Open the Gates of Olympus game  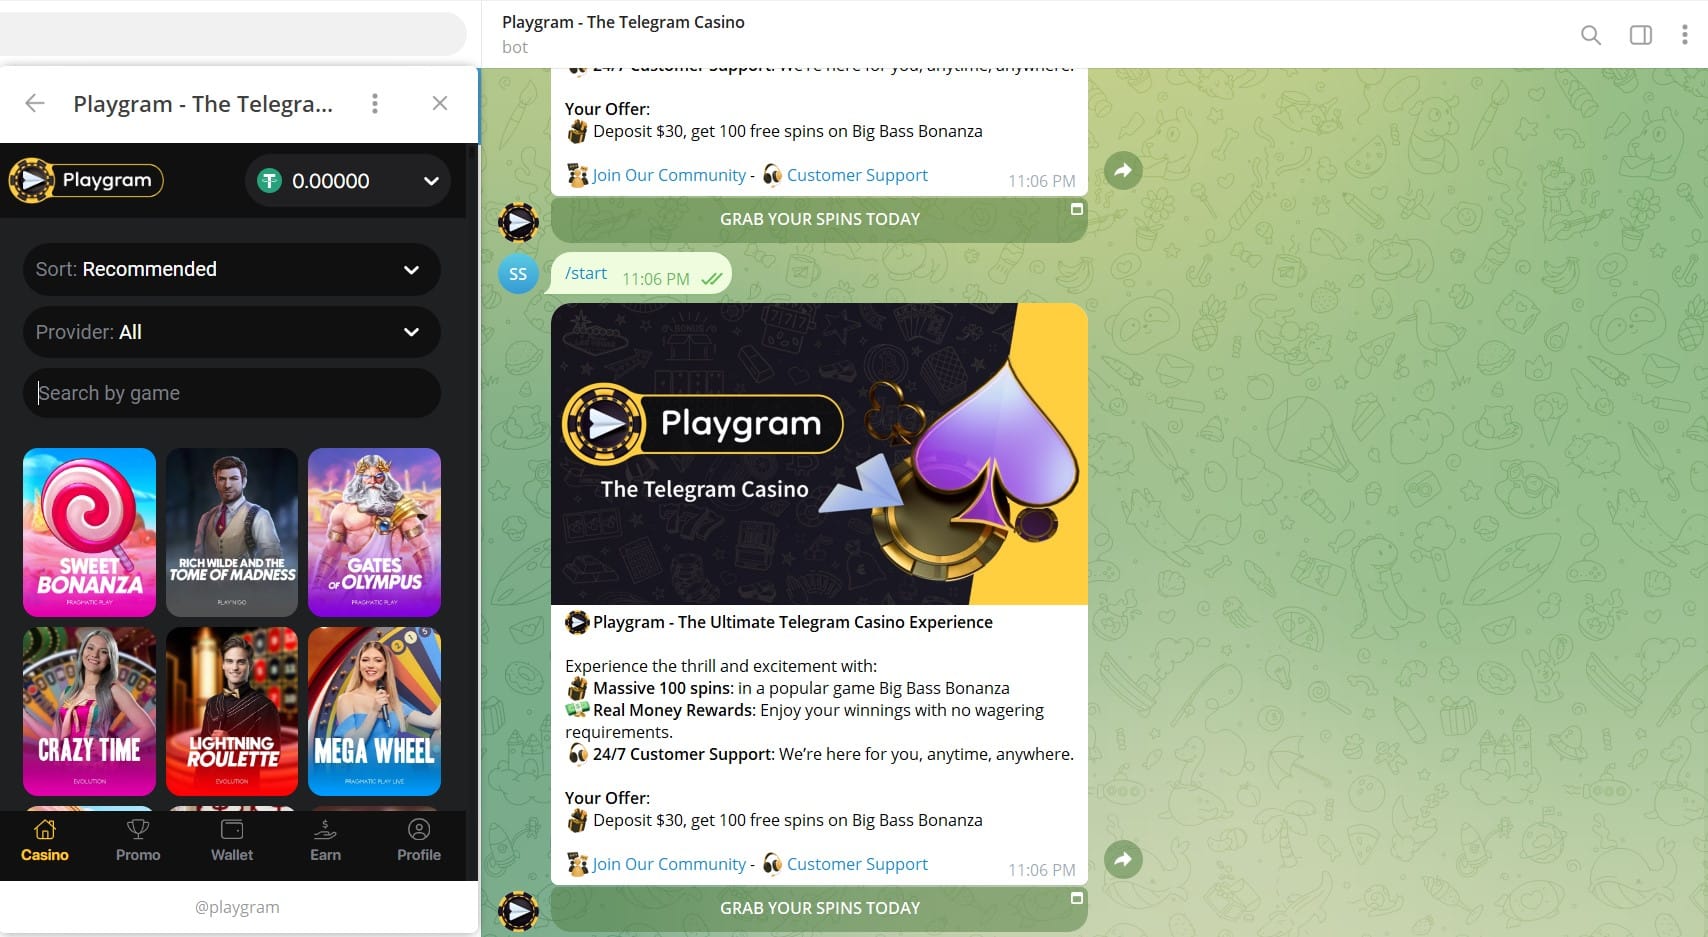pyautogui.click(x=374, y=532)
